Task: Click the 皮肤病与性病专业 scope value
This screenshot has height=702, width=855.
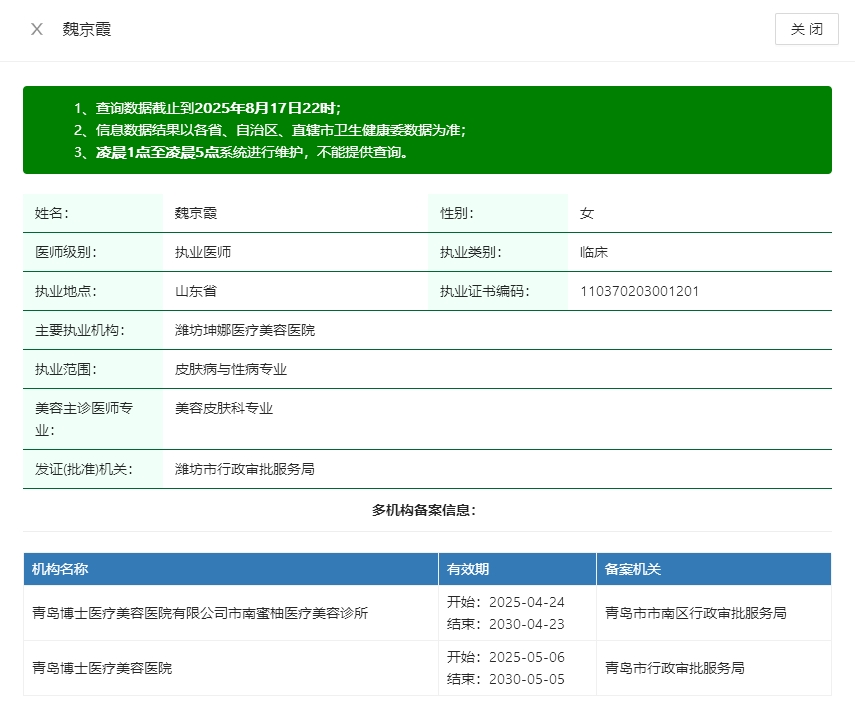Action: [x=231, y=369]
